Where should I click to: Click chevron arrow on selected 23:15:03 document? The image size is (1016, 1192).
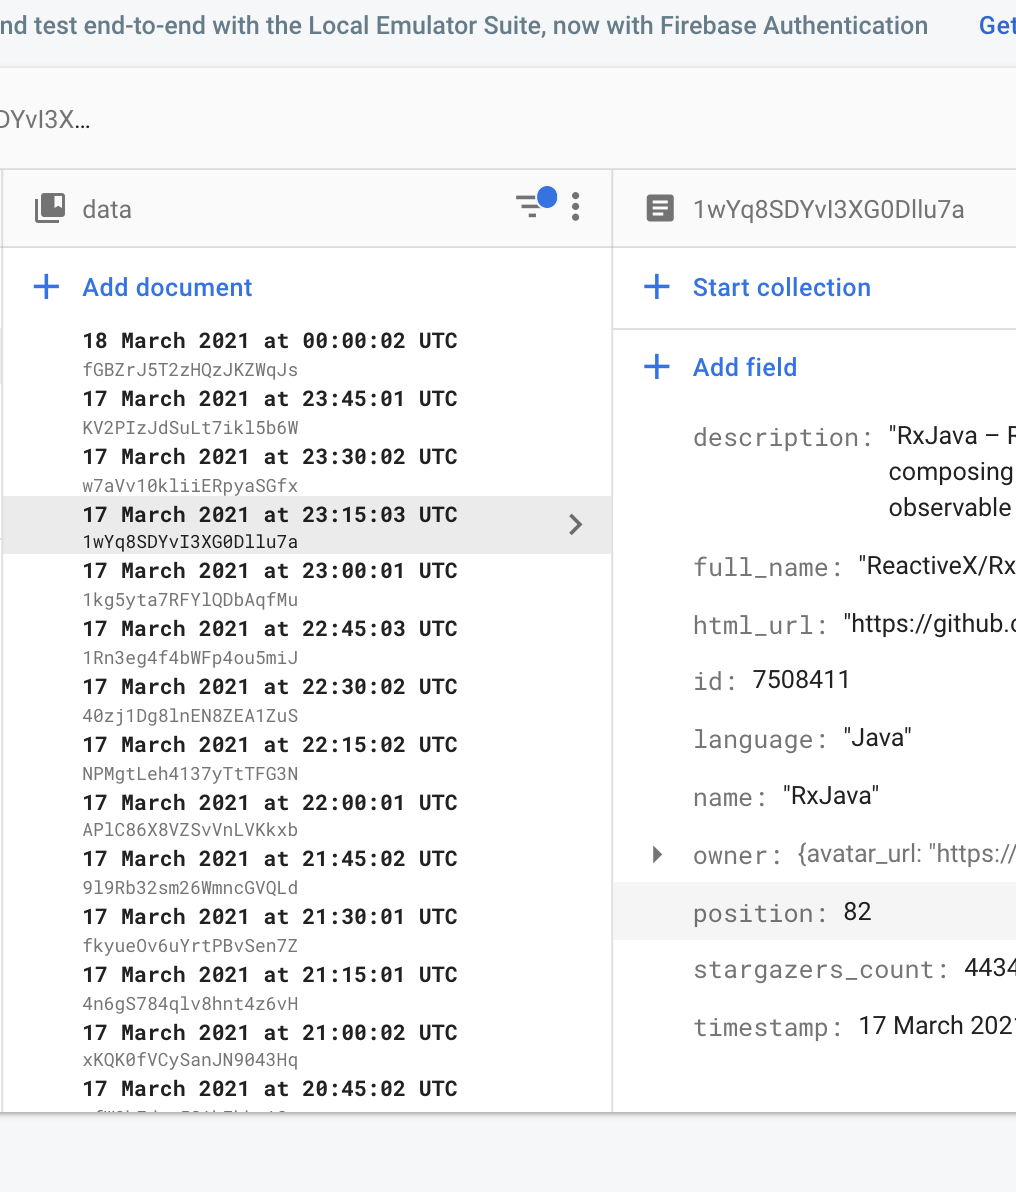tap(576, 525)
